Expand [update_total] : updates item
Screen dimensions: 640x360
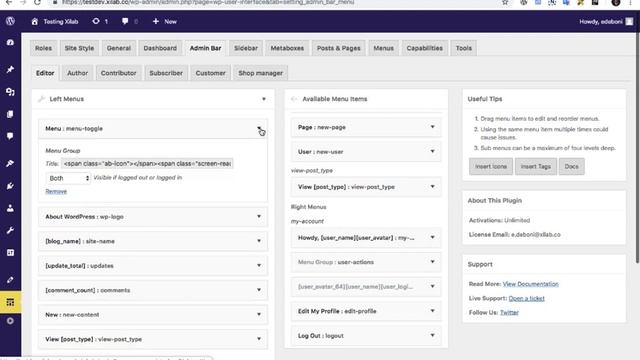pyautogui.click(x=259, y=265)
